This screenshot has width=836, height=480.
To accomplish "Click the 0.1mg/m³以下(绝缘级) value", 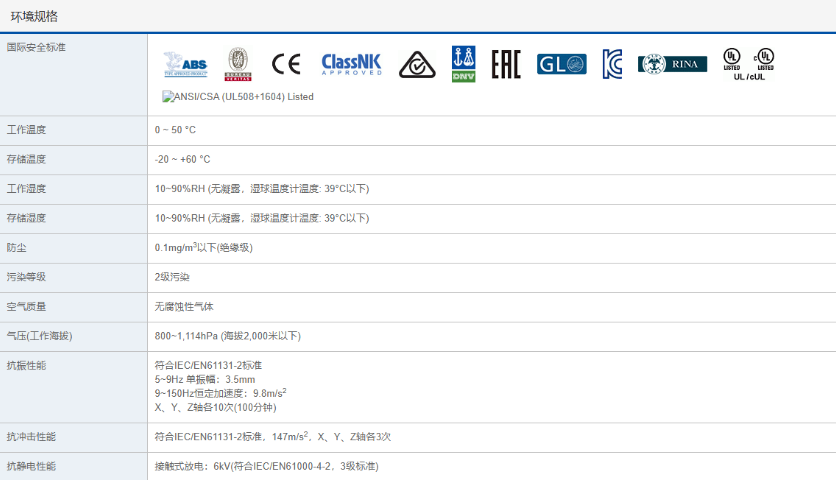I will tap(204, 247).
